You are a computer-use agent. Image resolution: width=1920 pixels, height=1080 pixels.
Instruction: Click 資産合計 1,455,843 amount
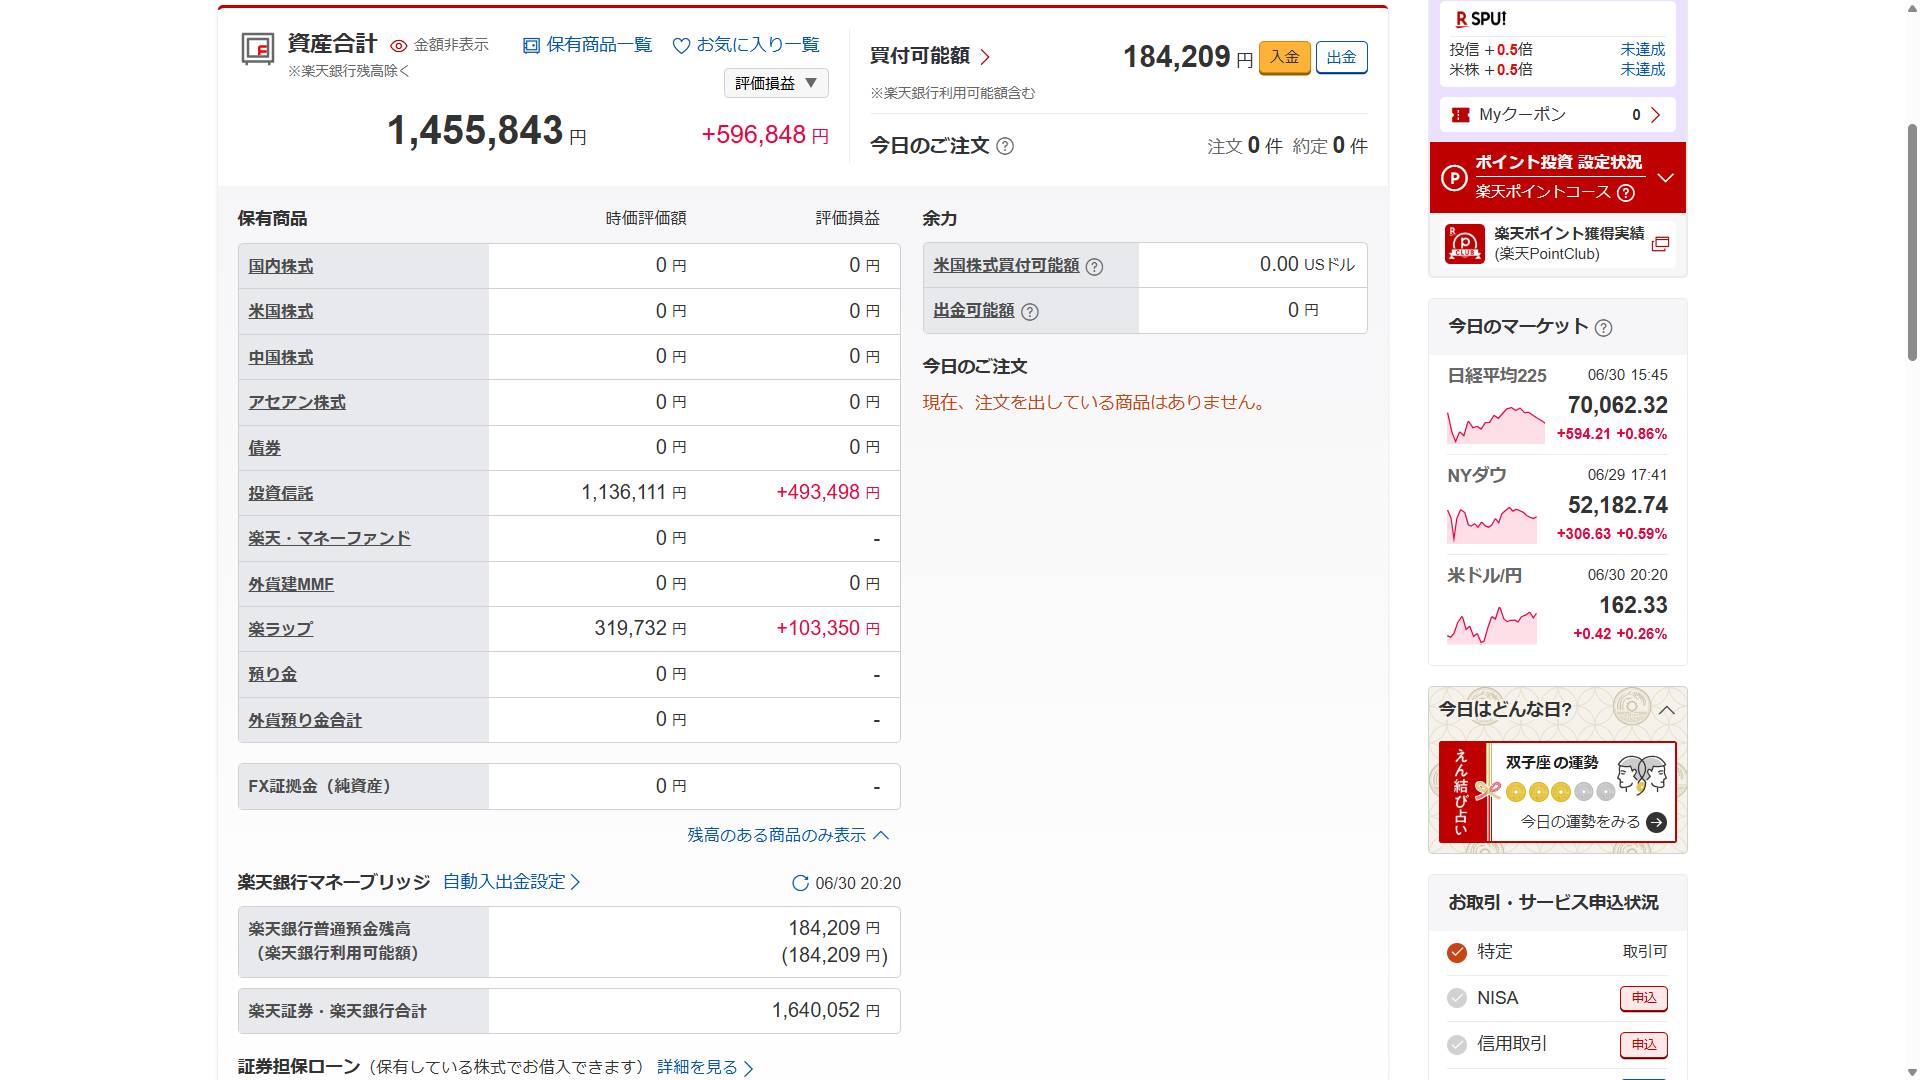[x=486, y=131]
